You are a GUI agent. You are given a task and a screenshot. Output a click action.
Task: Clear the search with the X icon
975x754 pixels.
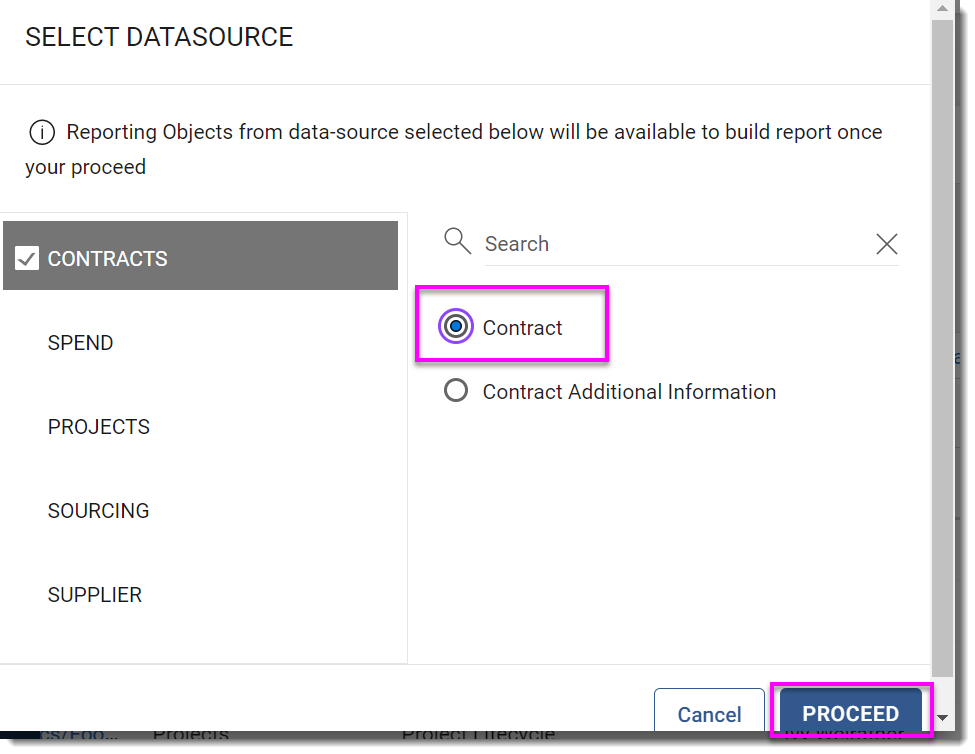886,244
